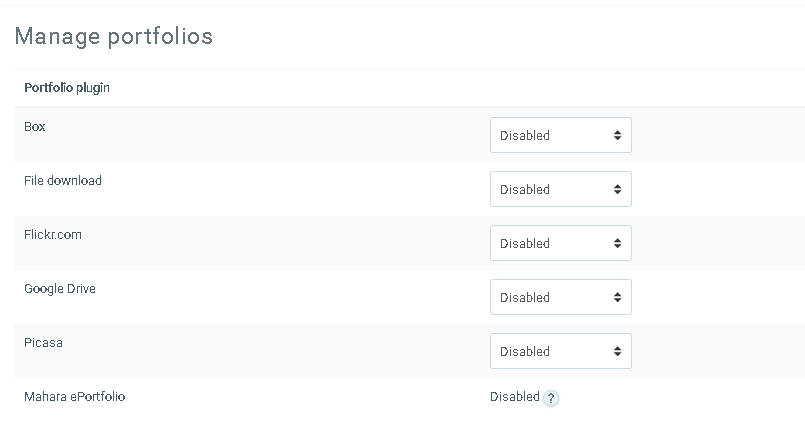Click the arrow icon on Google Drive dropdown
The image size is (805, 422).
[x=617, y=297]
